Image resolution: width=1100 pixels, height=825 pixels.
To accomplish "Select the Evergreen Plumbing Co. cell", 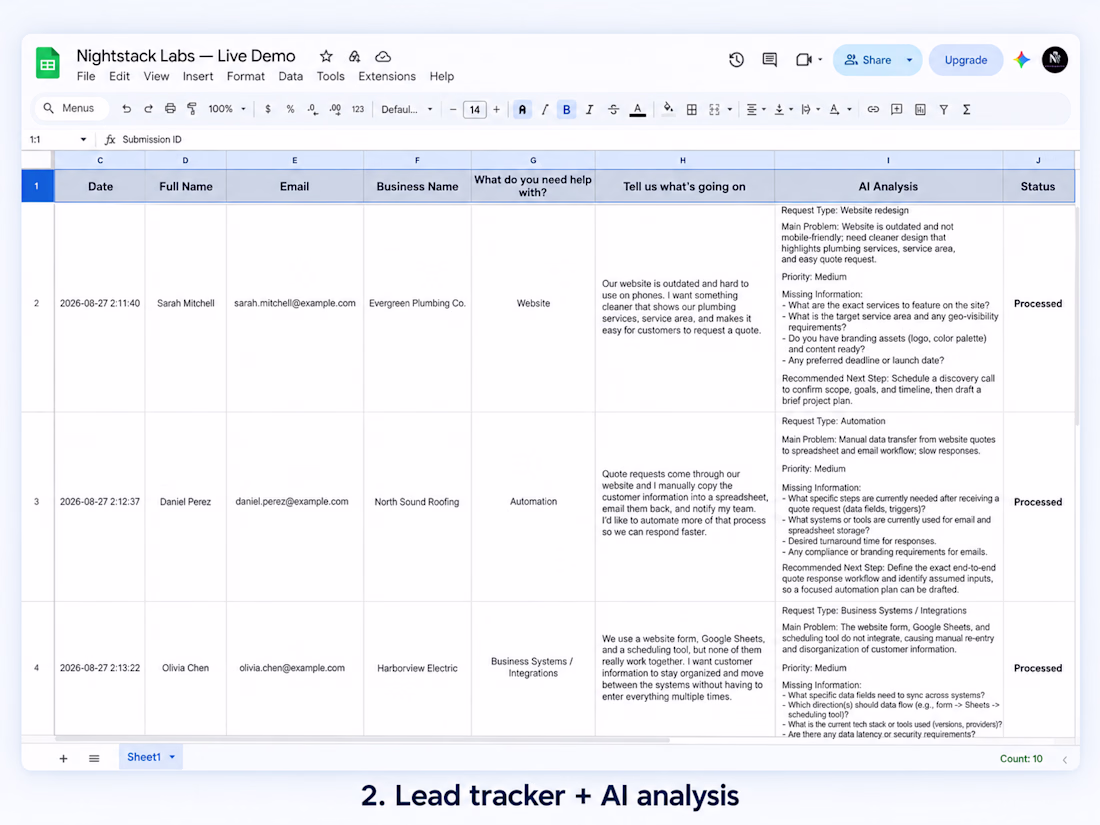I will click(417, 304).
